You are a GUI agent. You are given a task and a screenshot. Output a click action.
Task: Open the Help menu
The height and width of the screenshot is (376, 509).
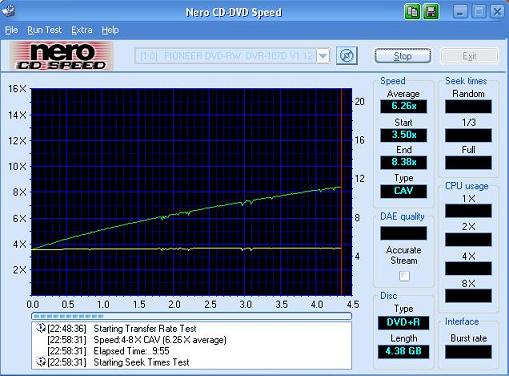click(x=110, y=30)
